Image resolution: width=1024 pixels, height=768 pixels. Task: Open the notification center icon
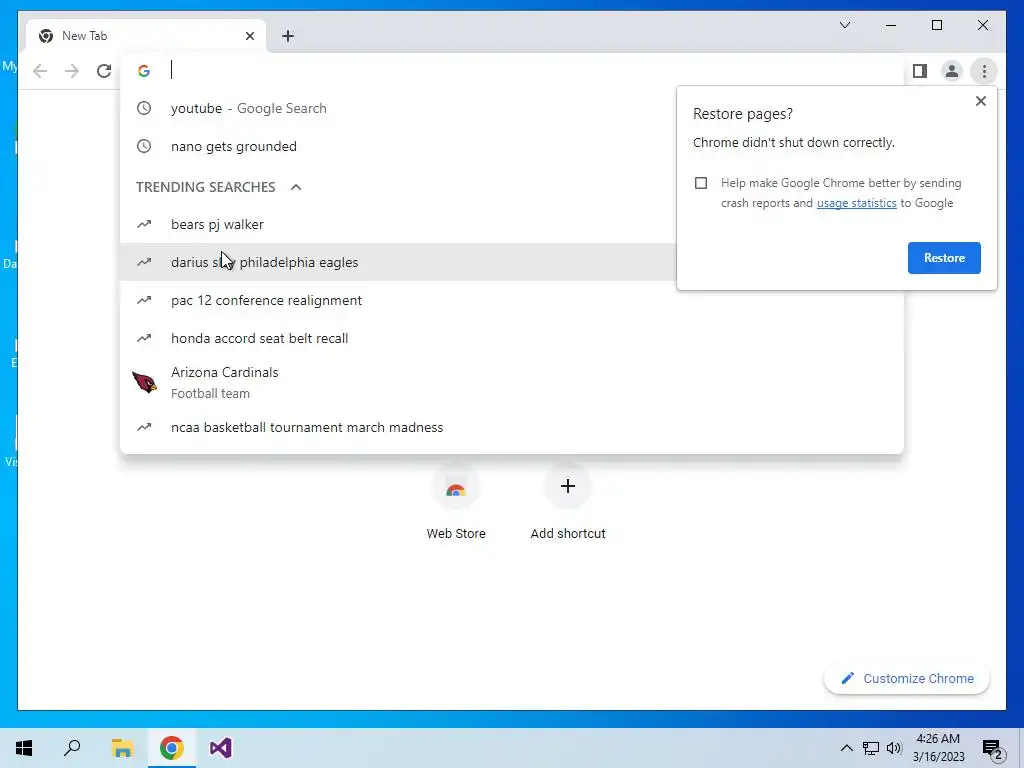[993, 749]
